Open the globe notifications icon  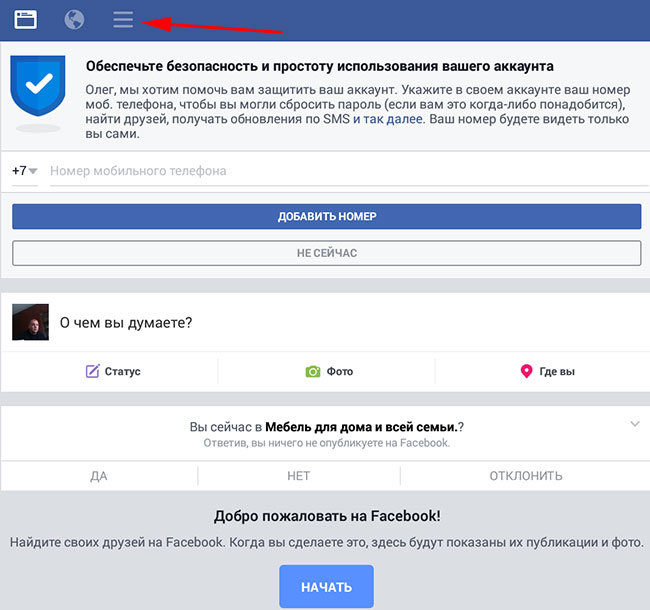click(74, 19)
